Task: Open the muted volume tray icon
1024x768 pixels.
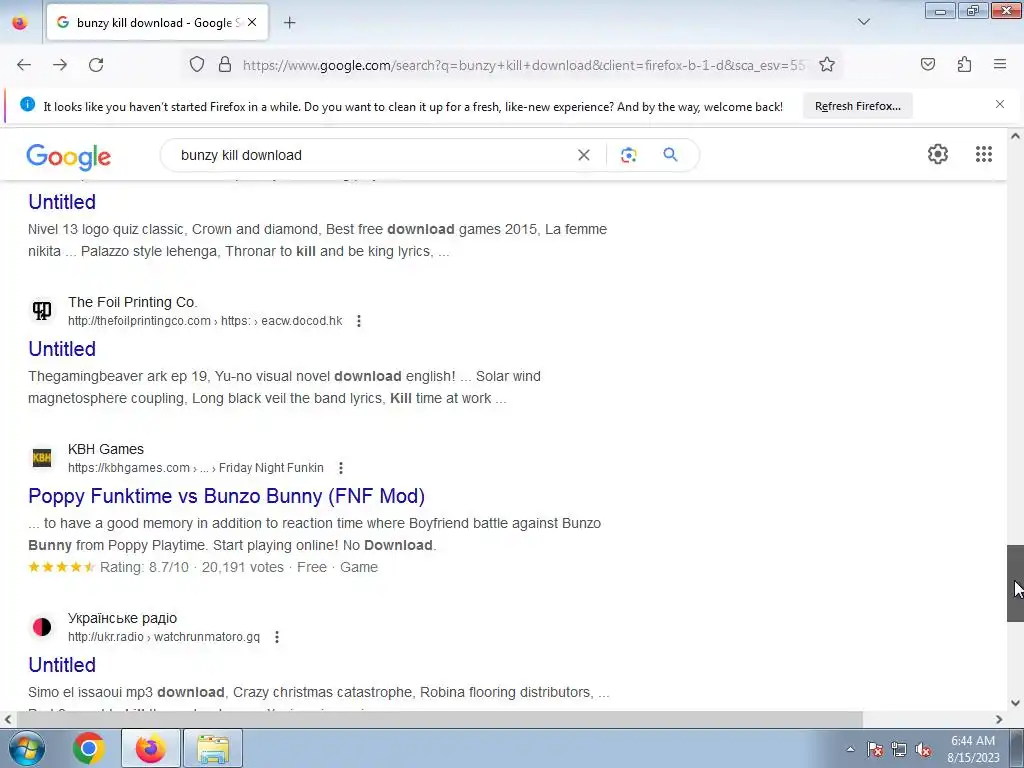Action: click(x=923, y=750)
